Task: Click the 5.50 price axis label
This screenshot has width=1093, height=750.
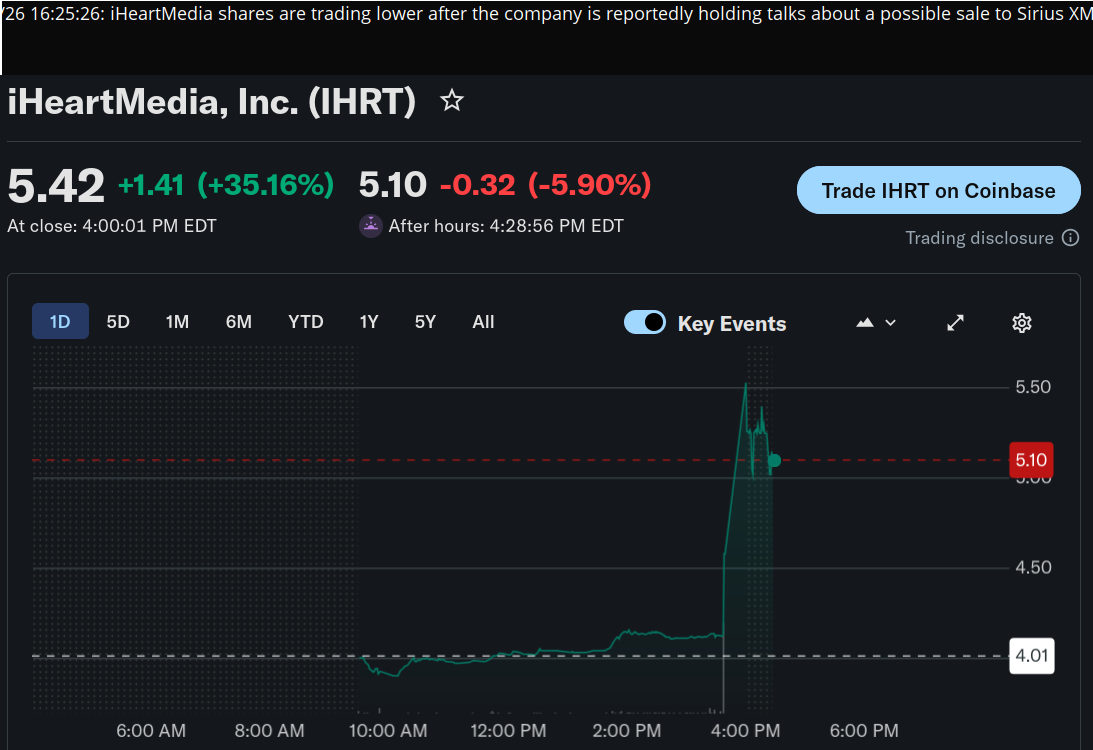Action: click(x=1032, y=387)
